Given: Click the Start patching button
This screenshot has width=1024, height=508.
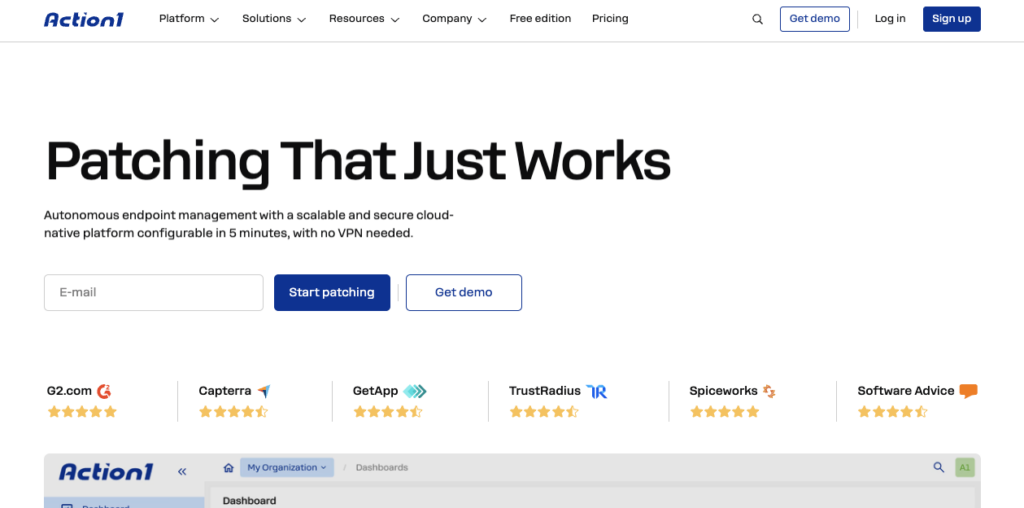Looking at the screenshot, I should [x=332, y=293].
